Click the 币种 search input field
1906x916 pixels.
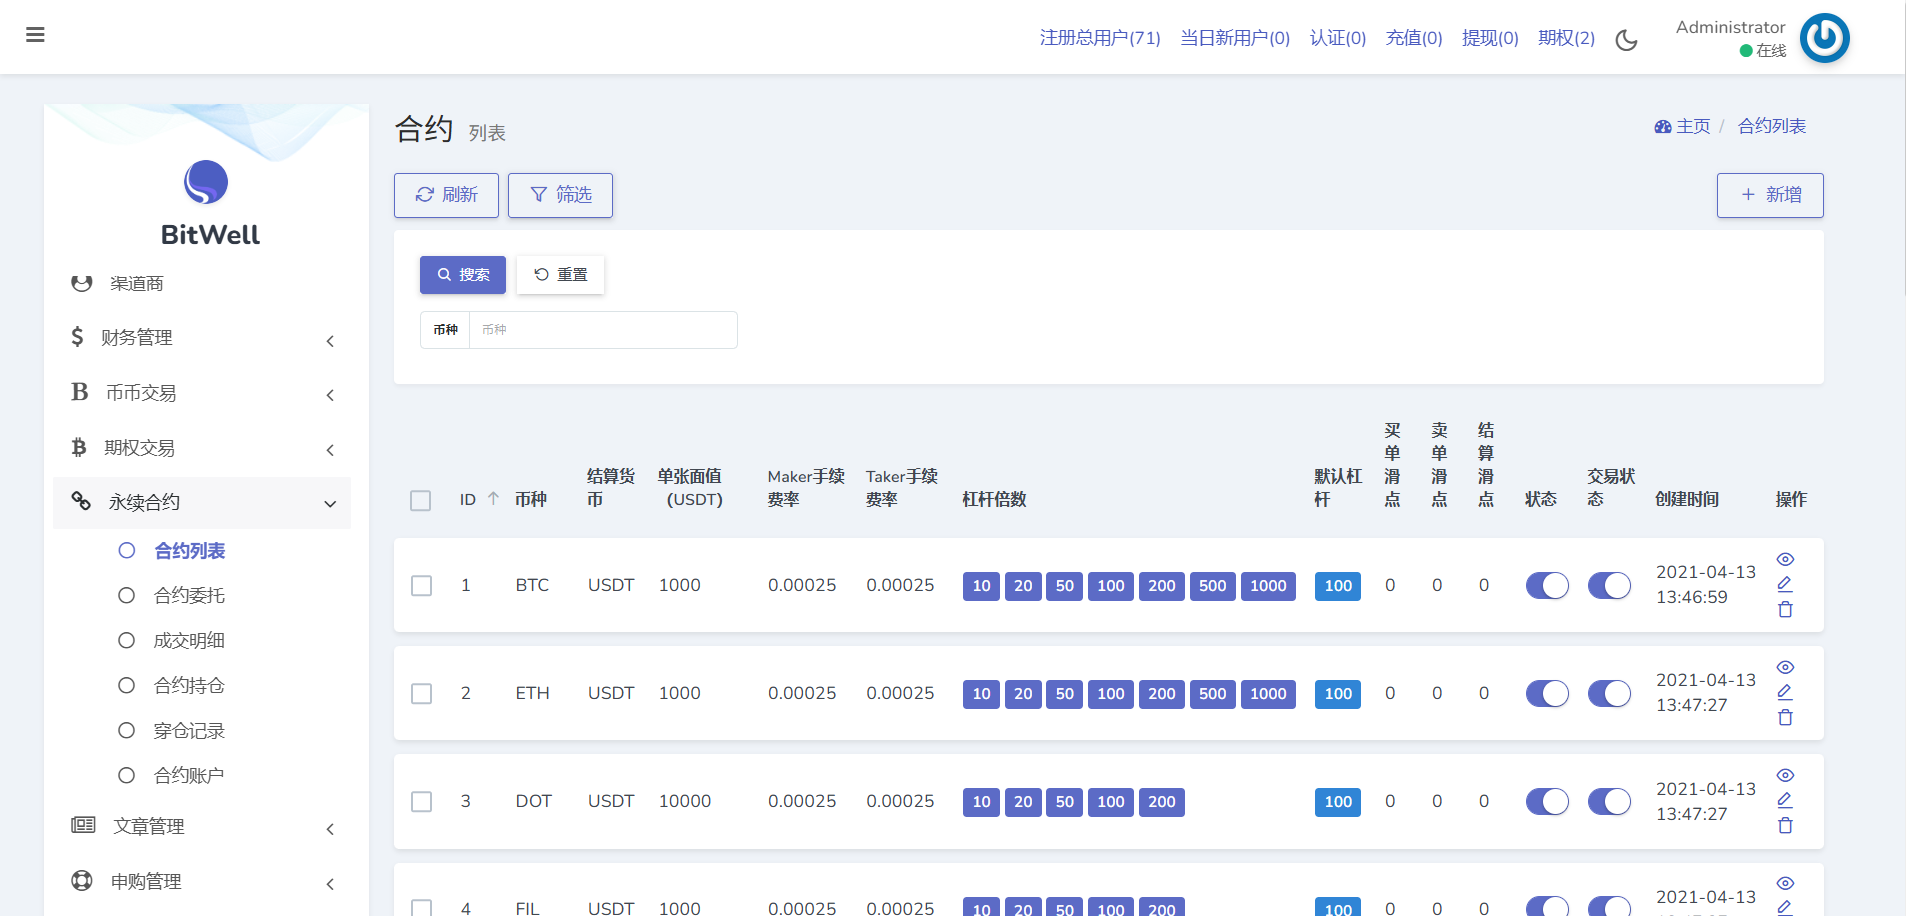point(603,330)
